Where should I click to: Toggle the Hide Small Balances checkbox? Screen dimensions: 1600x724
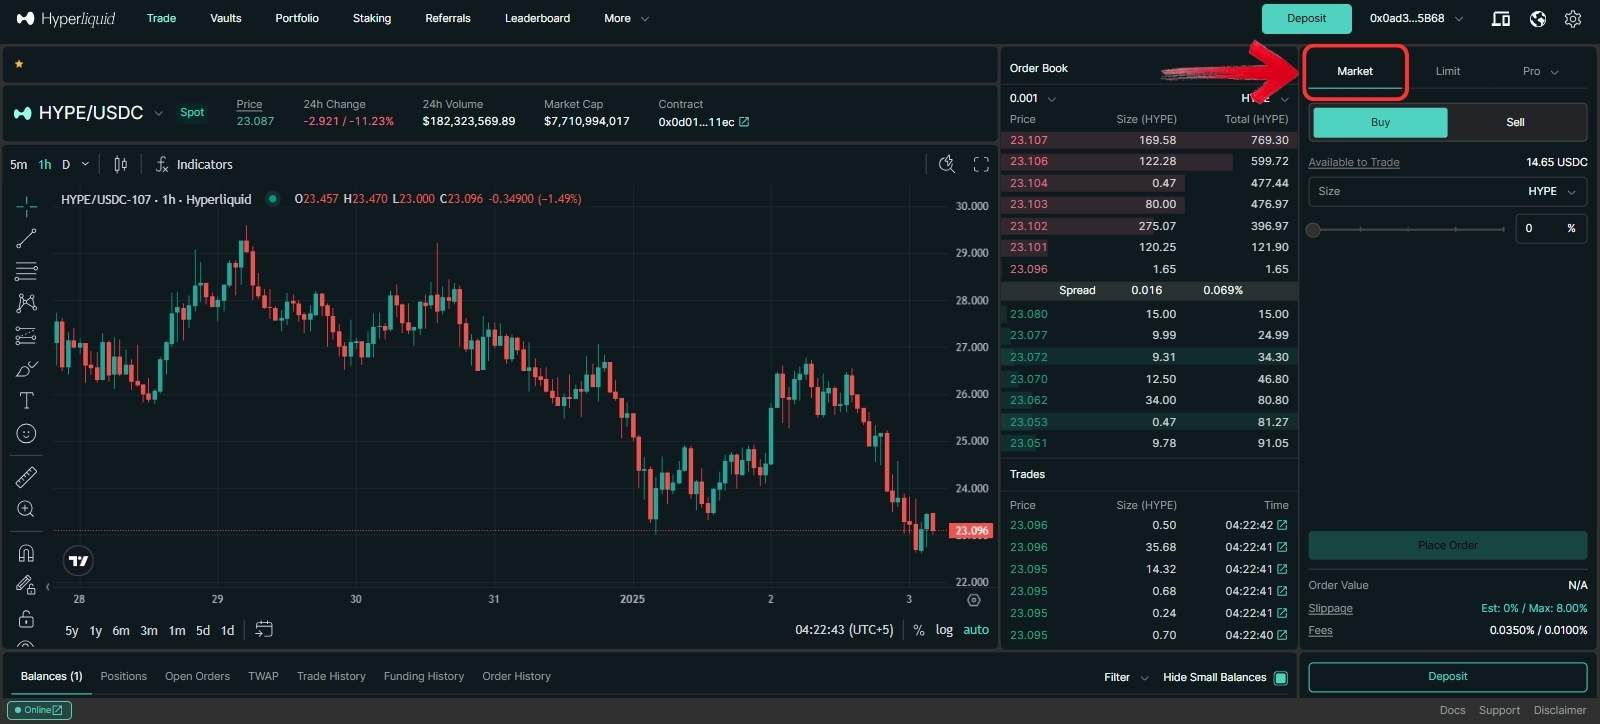1281,677
